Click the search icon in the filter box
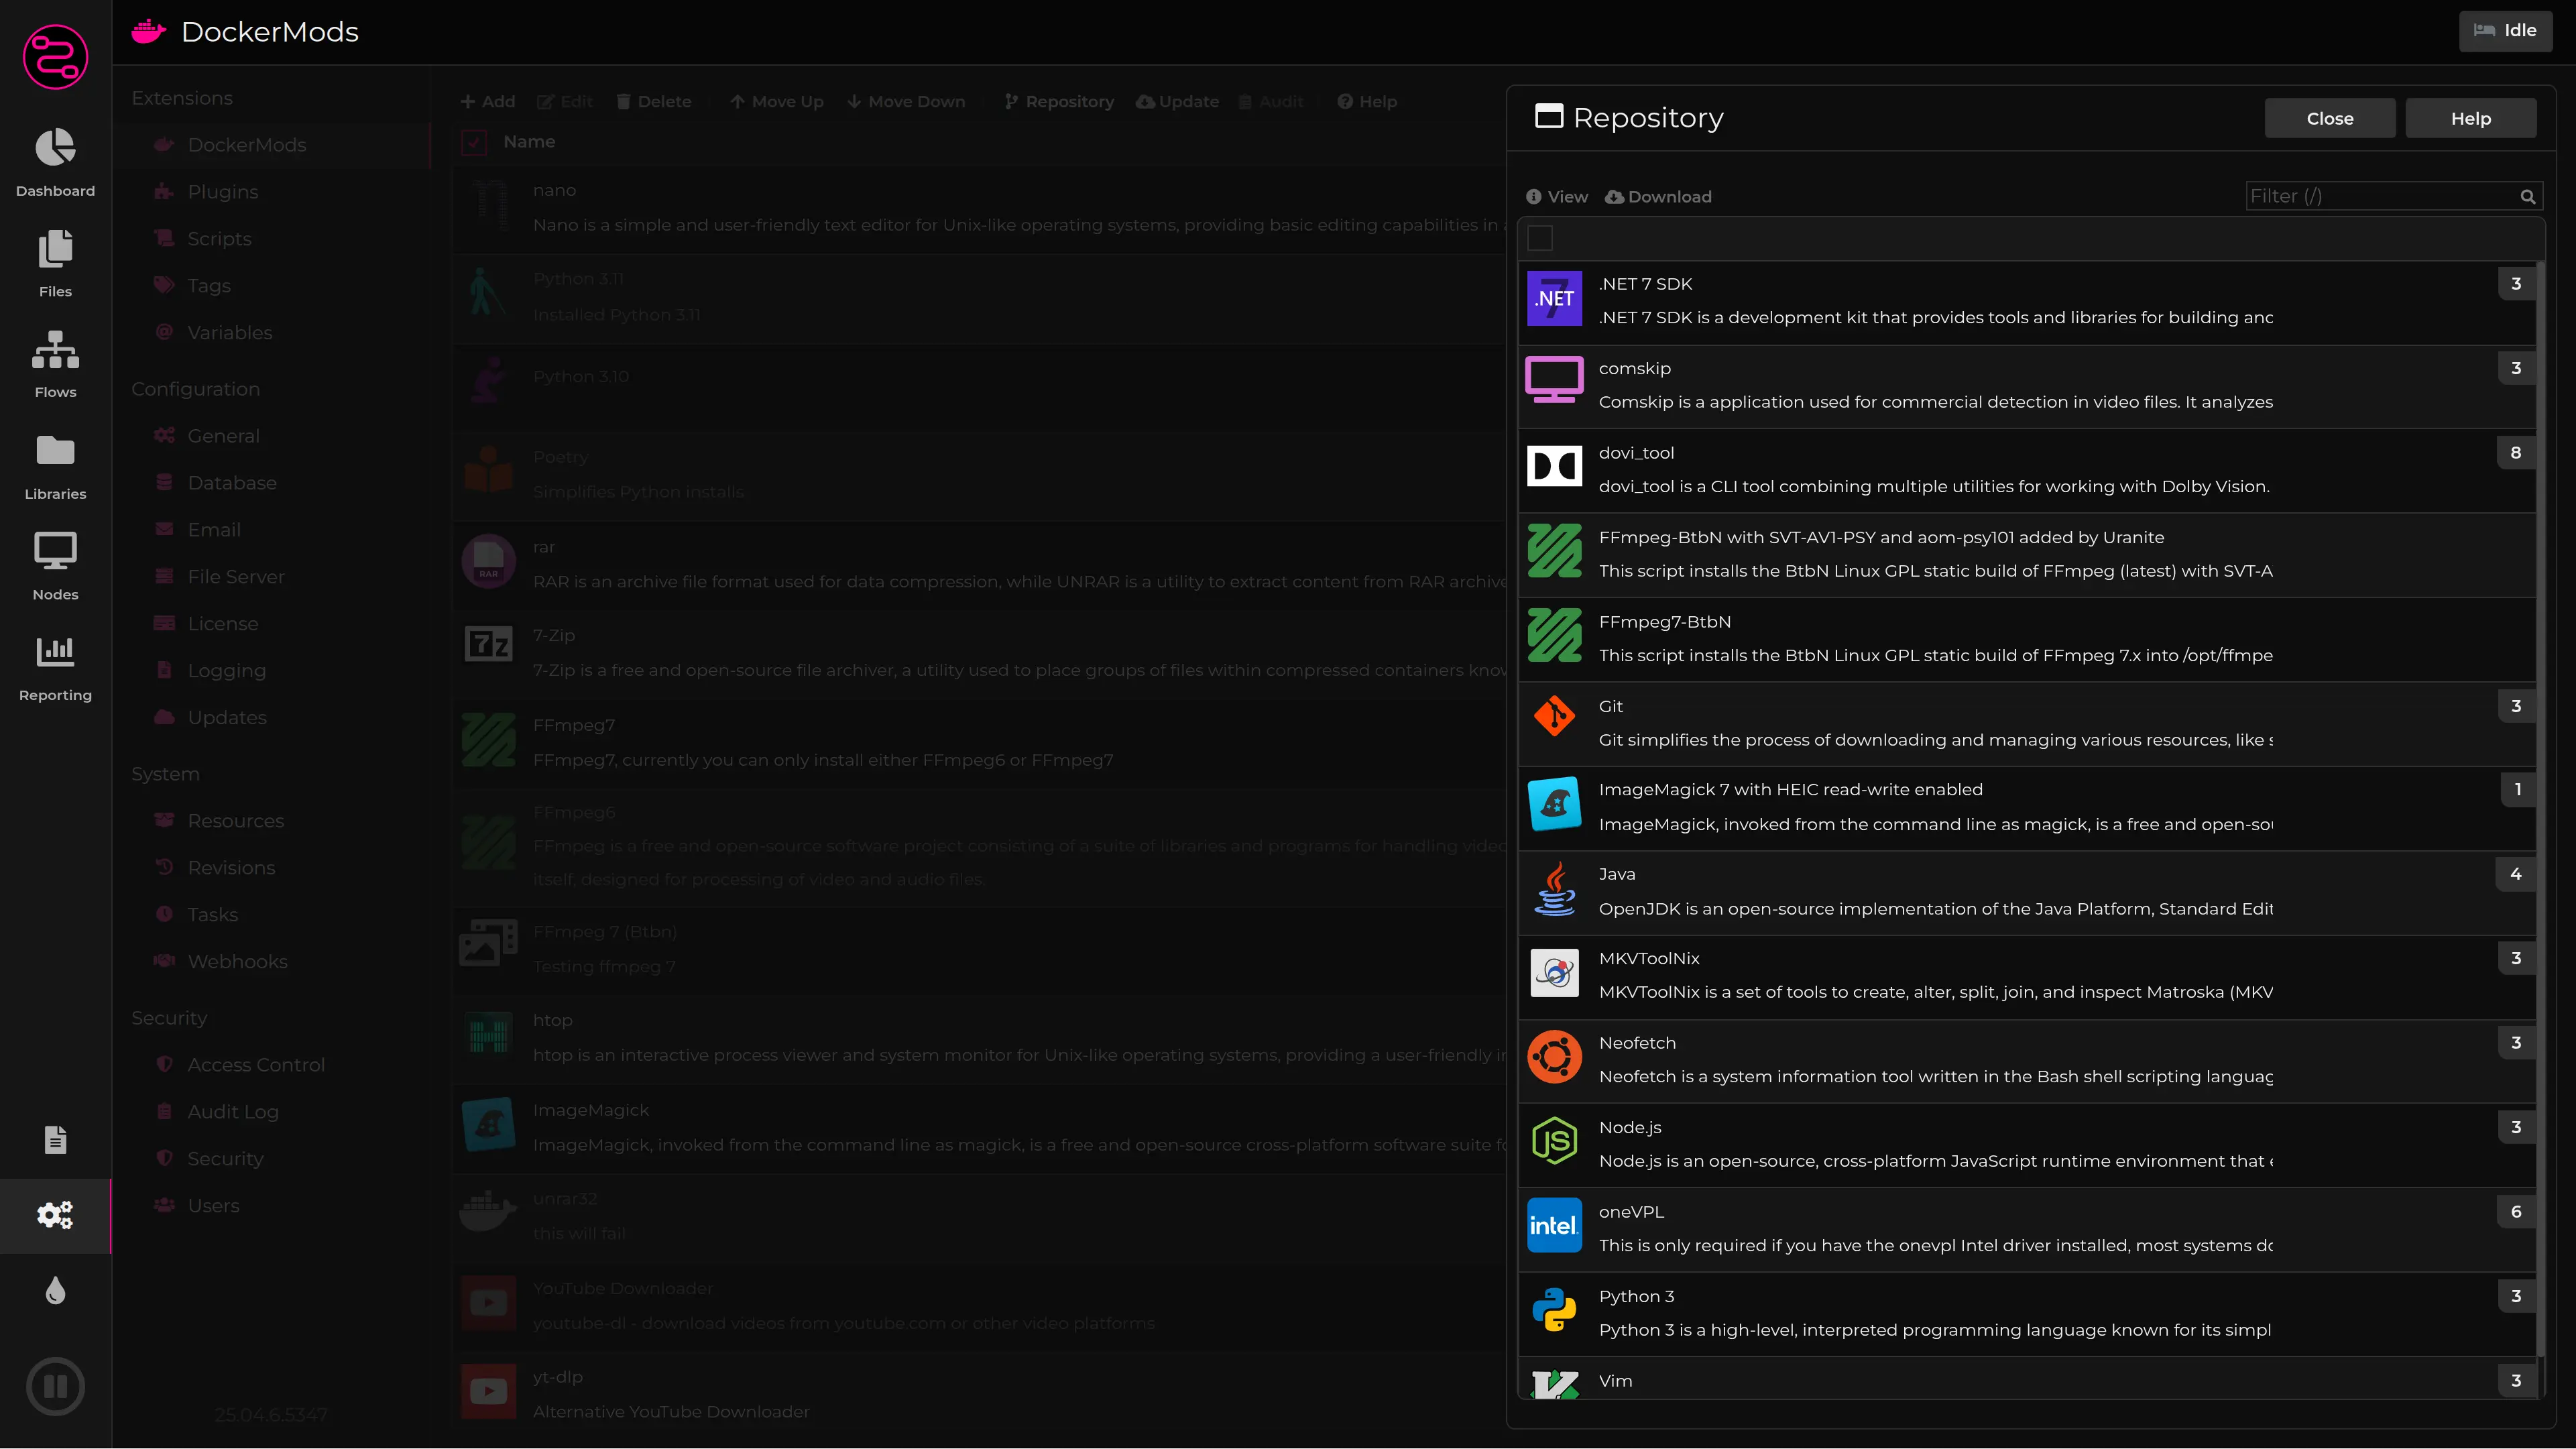2576x1449 pixels. pyautogui.click(x=2527, y=197)
